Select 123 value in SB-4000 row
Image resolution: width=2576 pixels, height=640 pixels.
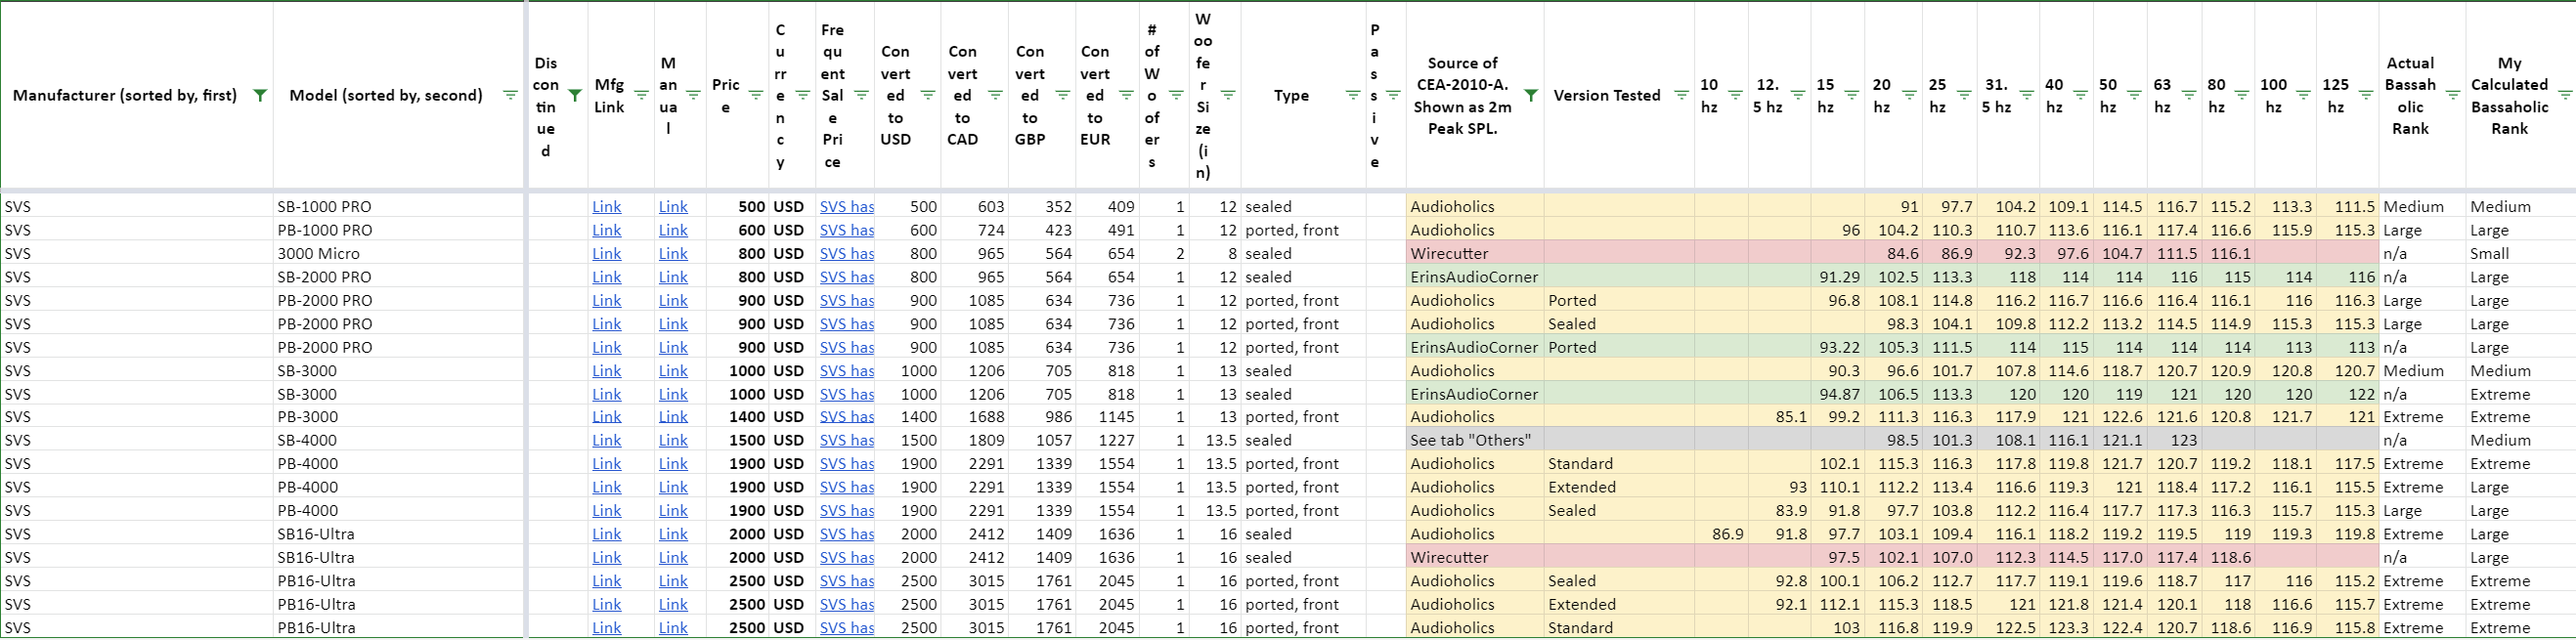pos(2173,440)
